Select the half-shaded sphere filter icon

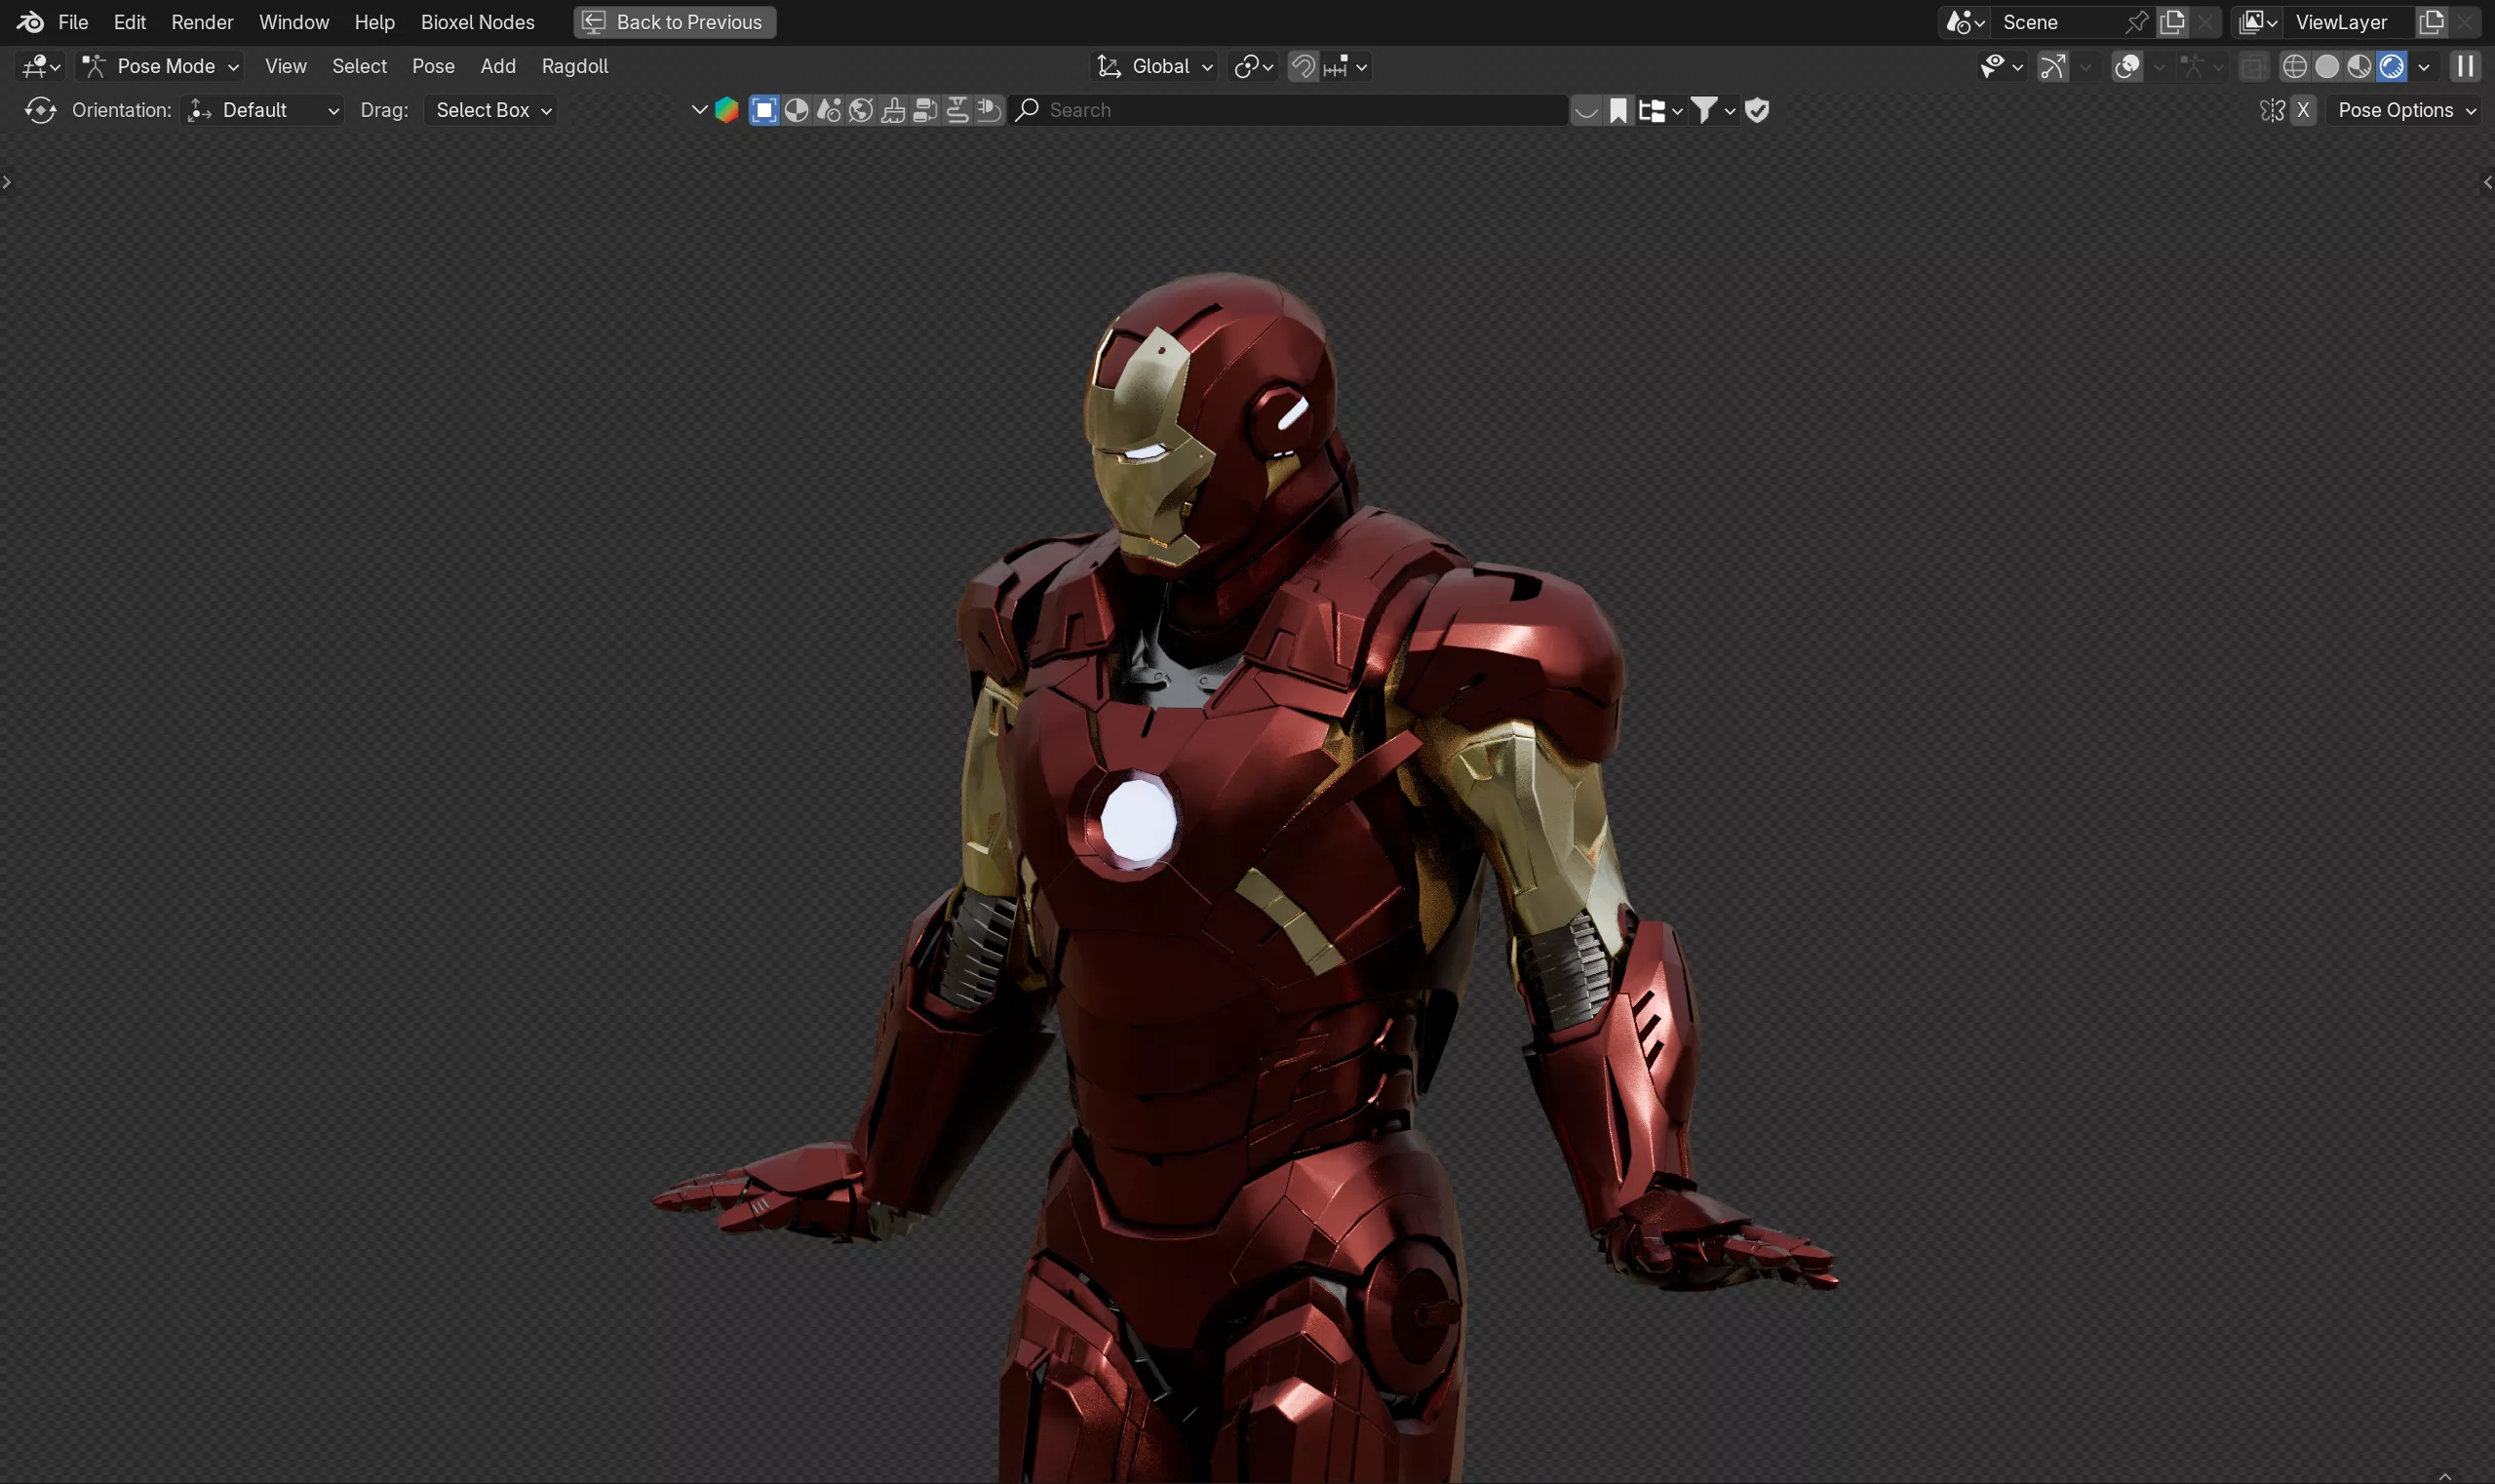tap(796, 110)
